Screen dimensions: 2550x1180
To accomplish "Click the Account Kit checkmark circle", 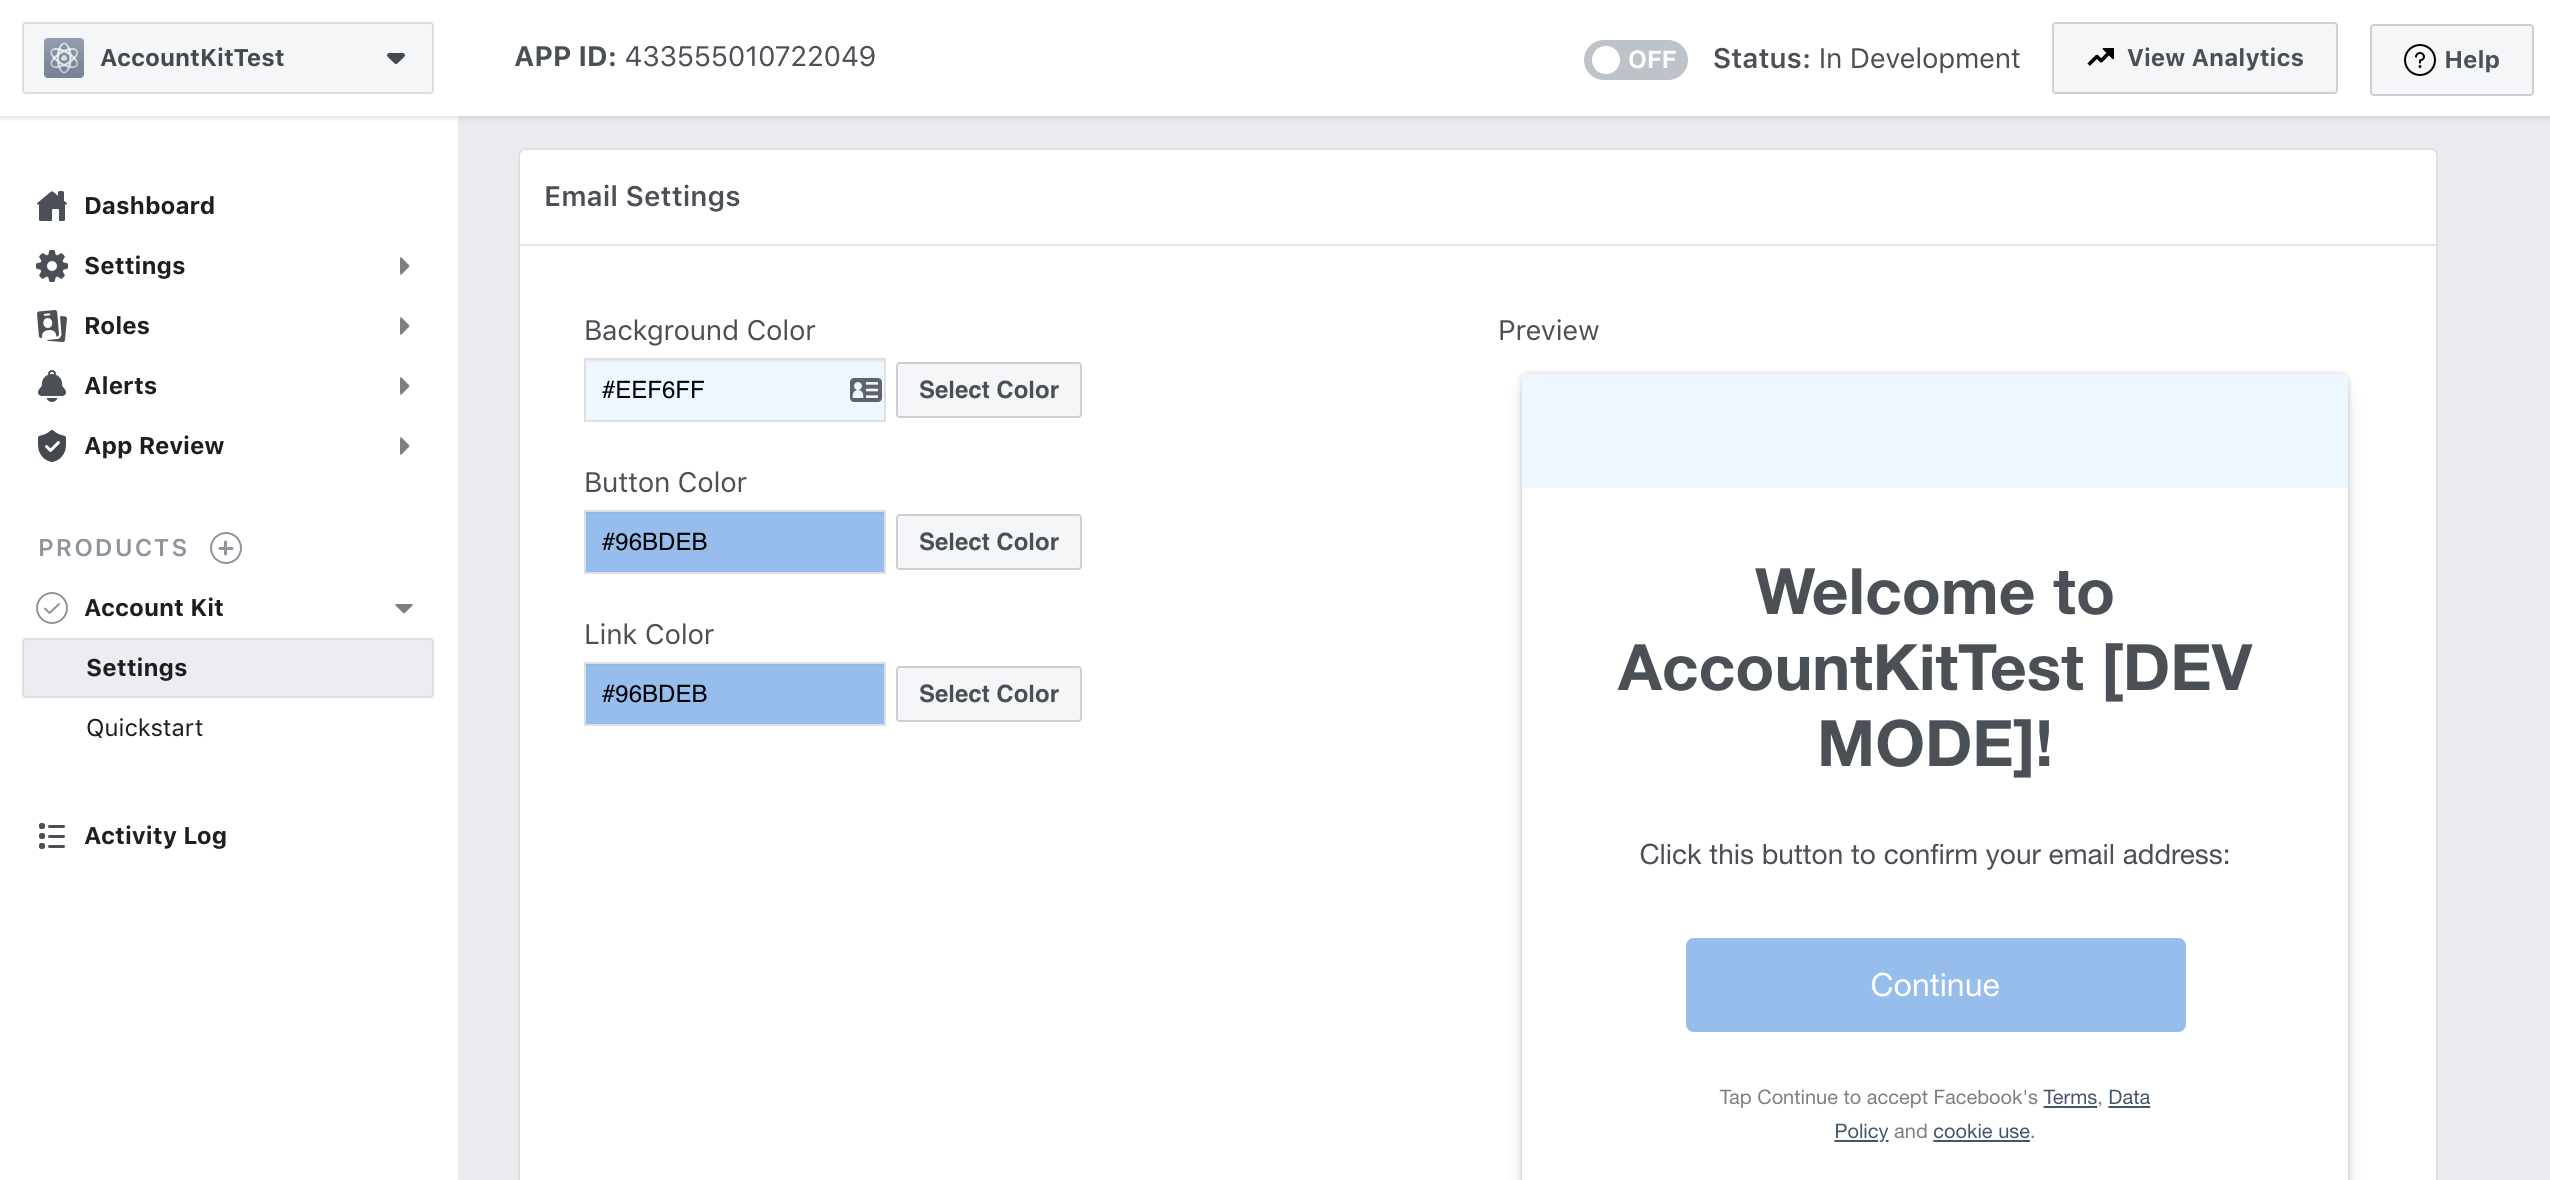I will (x=52, y=608).
